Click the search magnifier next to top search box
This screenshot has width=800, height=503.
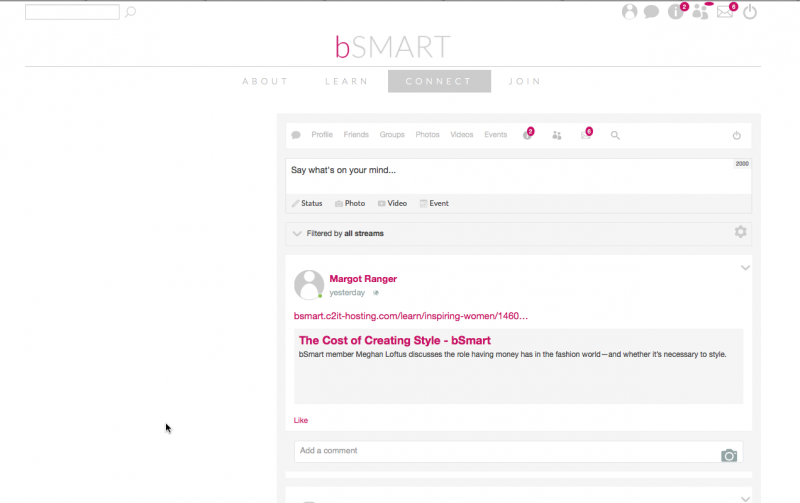131,12
